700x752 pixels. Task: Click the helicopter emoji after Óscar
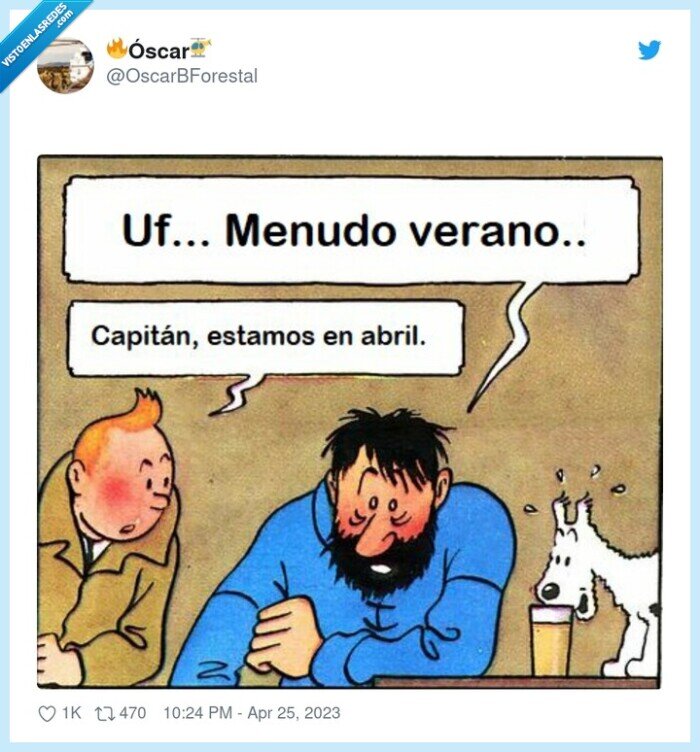200,48
